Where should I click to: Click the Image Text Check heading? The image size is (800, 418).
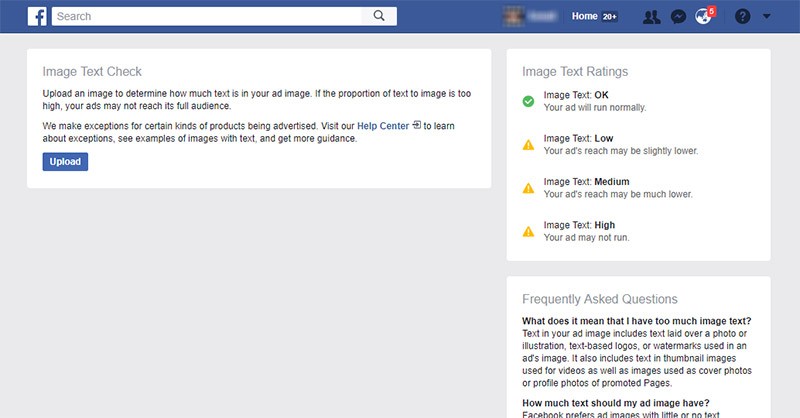pyautogui.click(x=92, y=71)
